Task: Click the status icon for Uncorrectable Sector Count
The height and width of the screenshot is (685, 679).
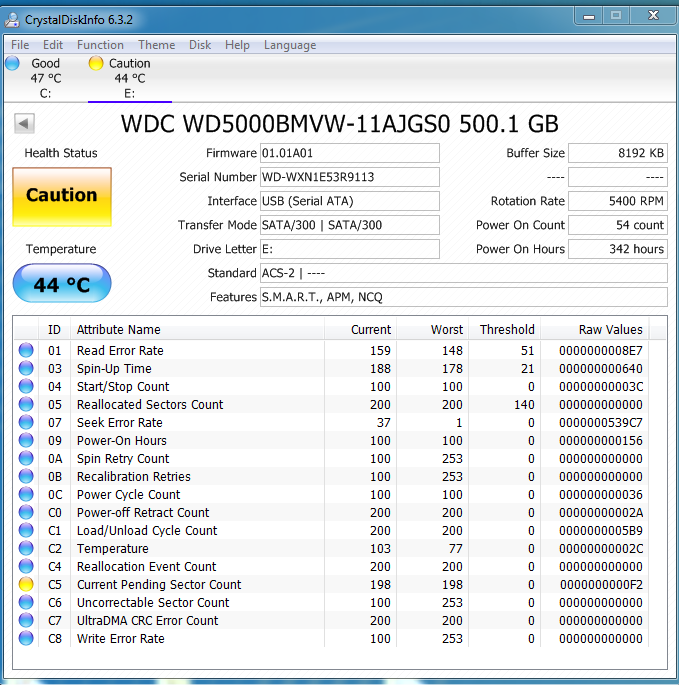Action: click(x=26, y=602)
